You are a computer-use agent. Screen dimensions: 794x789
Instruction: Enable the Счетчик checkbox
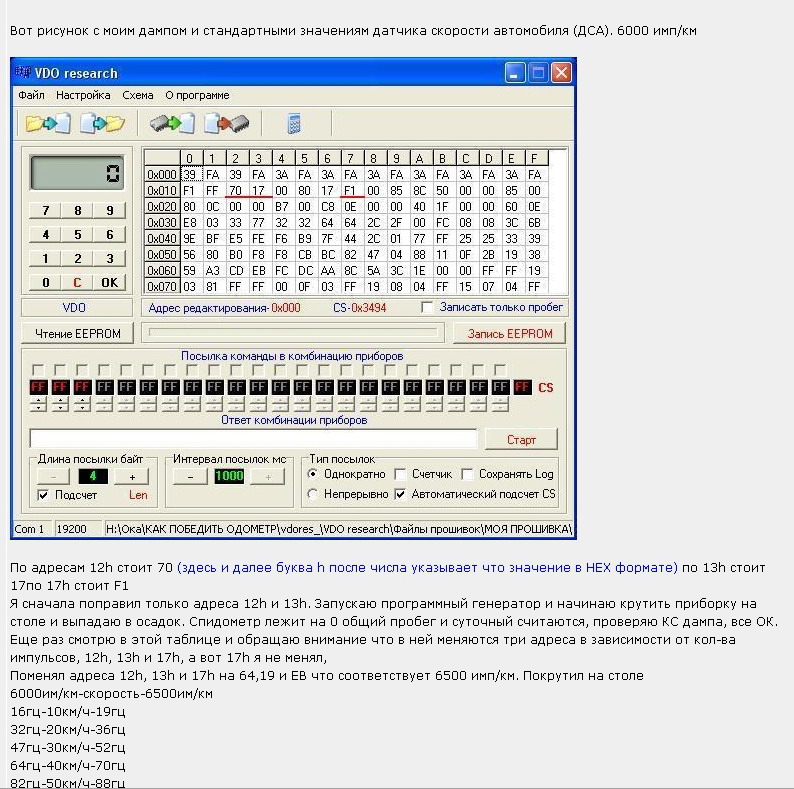pyautogui.click(x=401, y=475)
